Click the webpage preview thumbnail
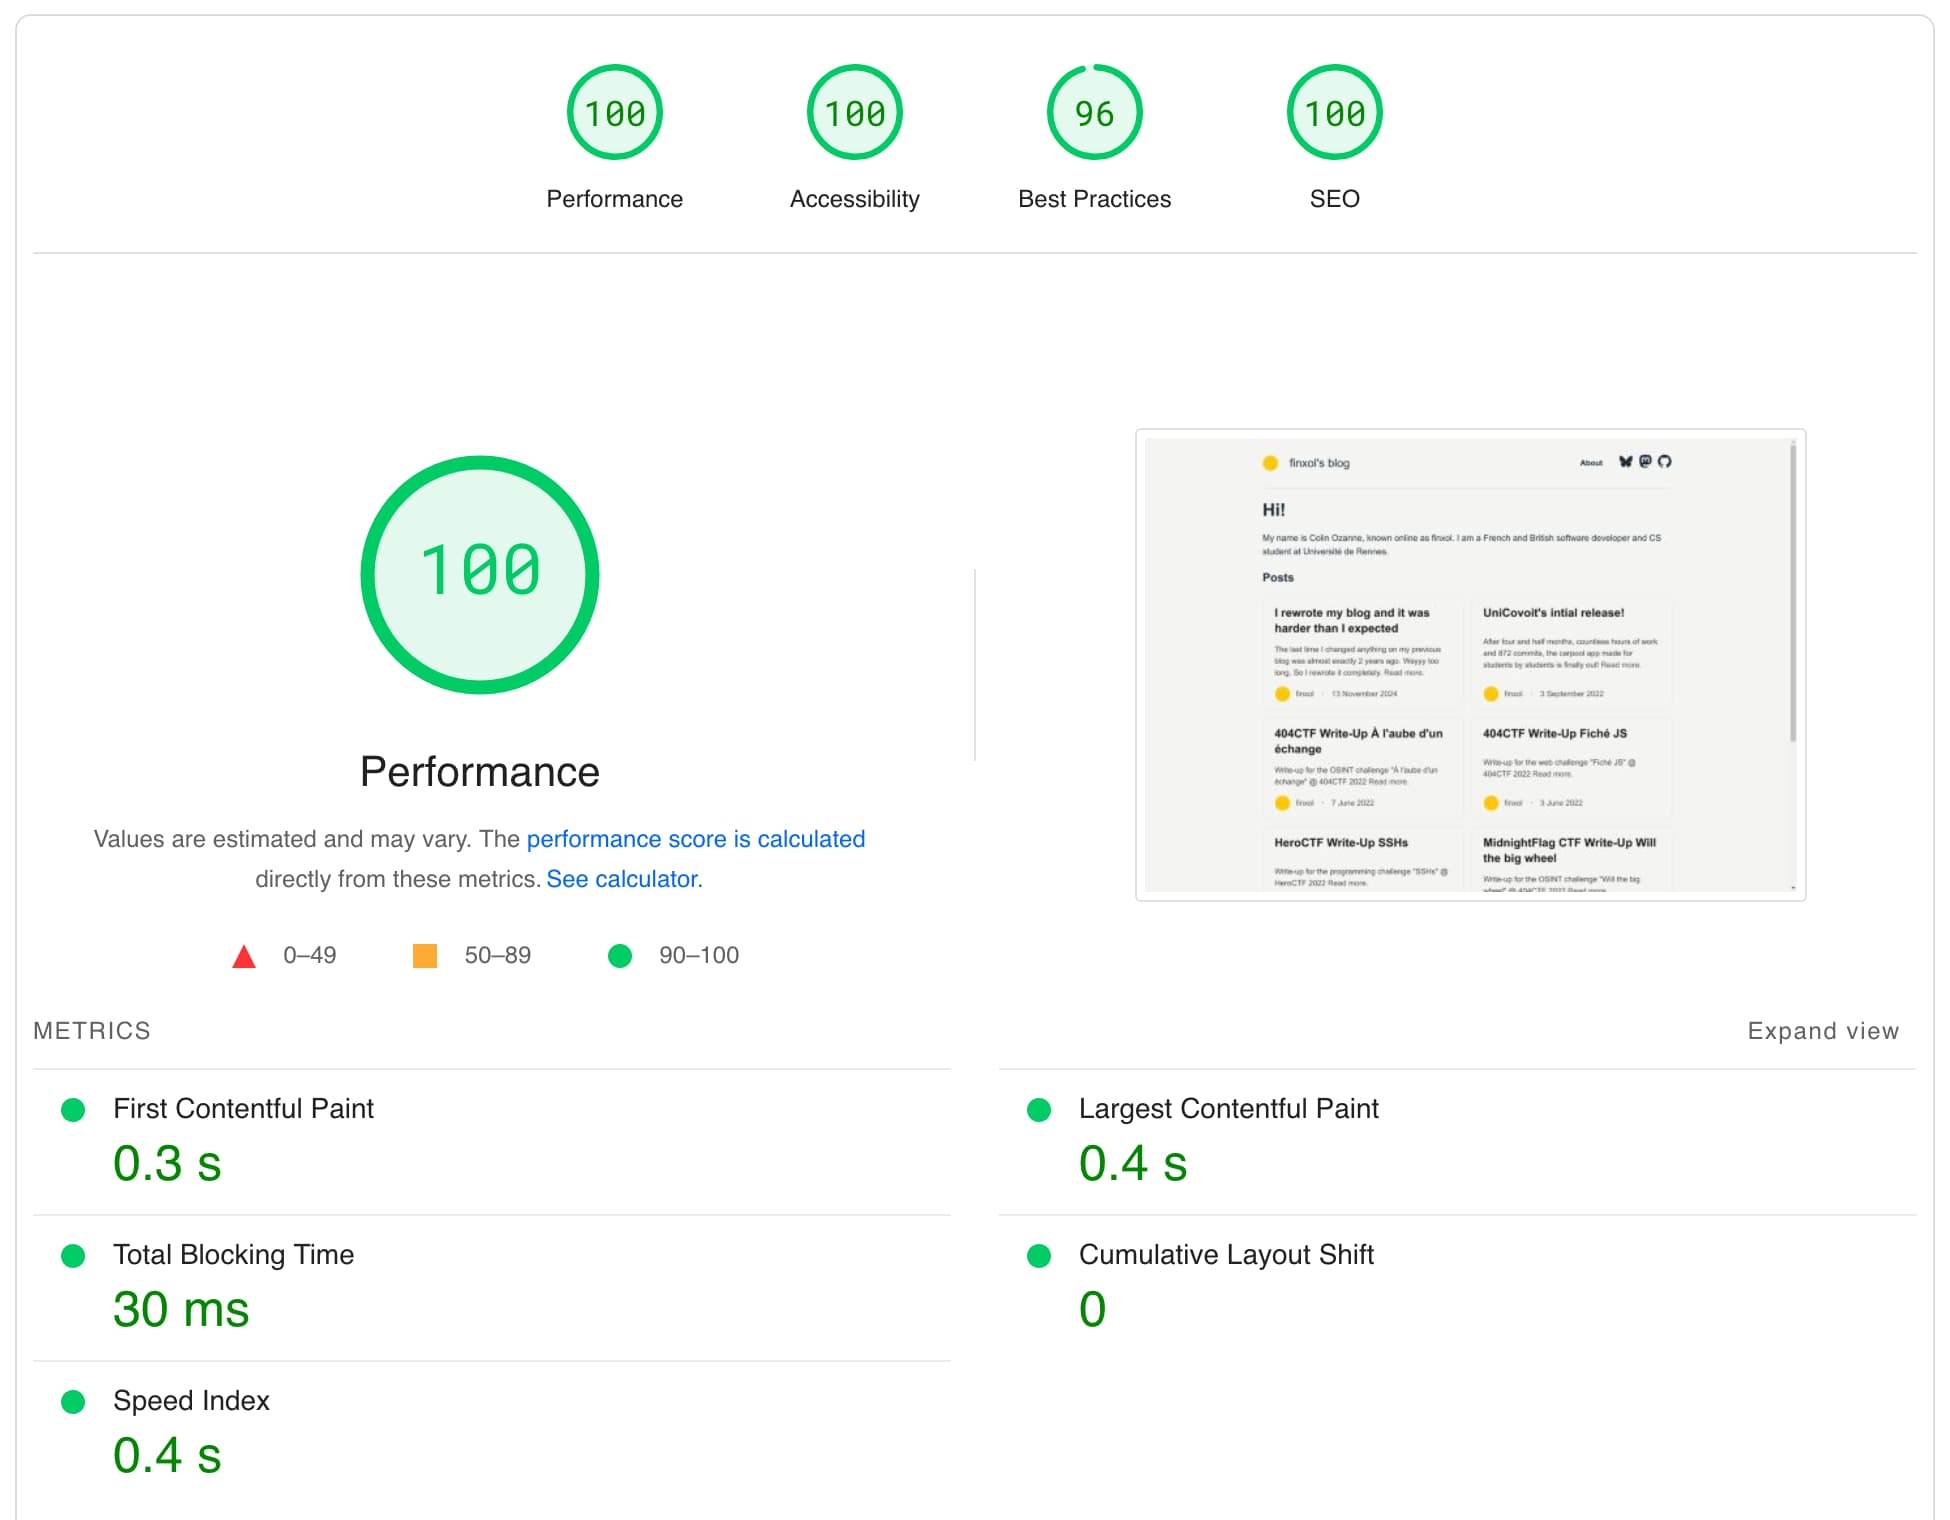This screenshot has height=1520, width=1950. (x=1470, y=665)
